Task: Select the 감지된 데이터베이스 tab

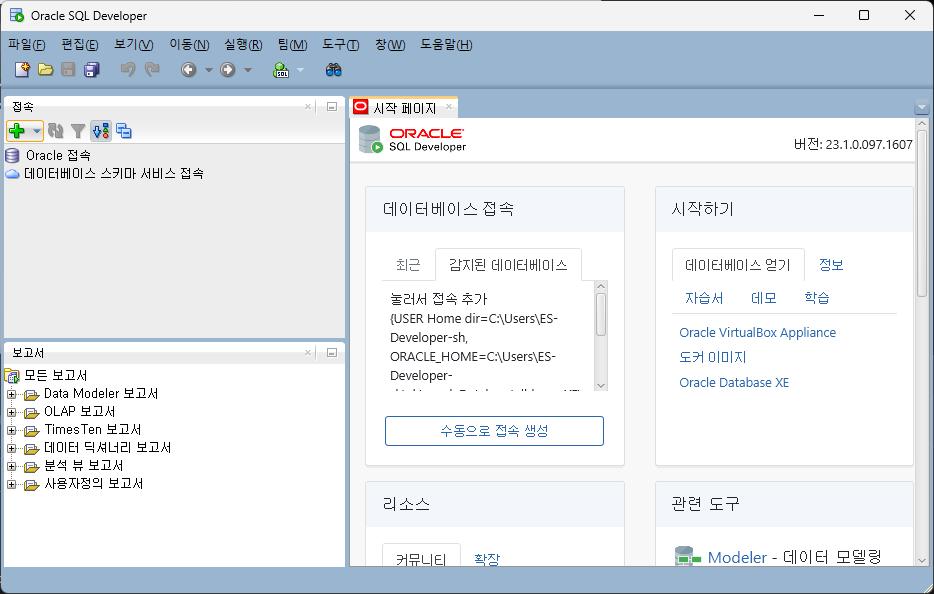Action: coord(508,265)
